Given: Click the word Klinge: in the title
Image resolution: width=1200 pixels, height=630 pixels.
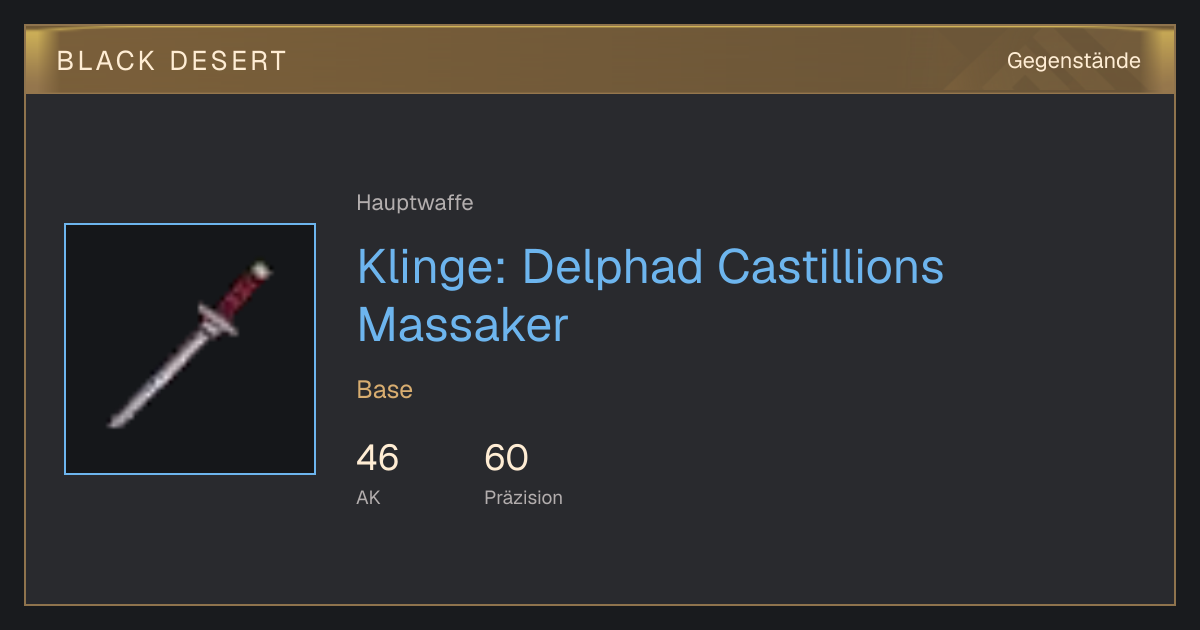Looking at the screenshot, I should pos(433,267).
